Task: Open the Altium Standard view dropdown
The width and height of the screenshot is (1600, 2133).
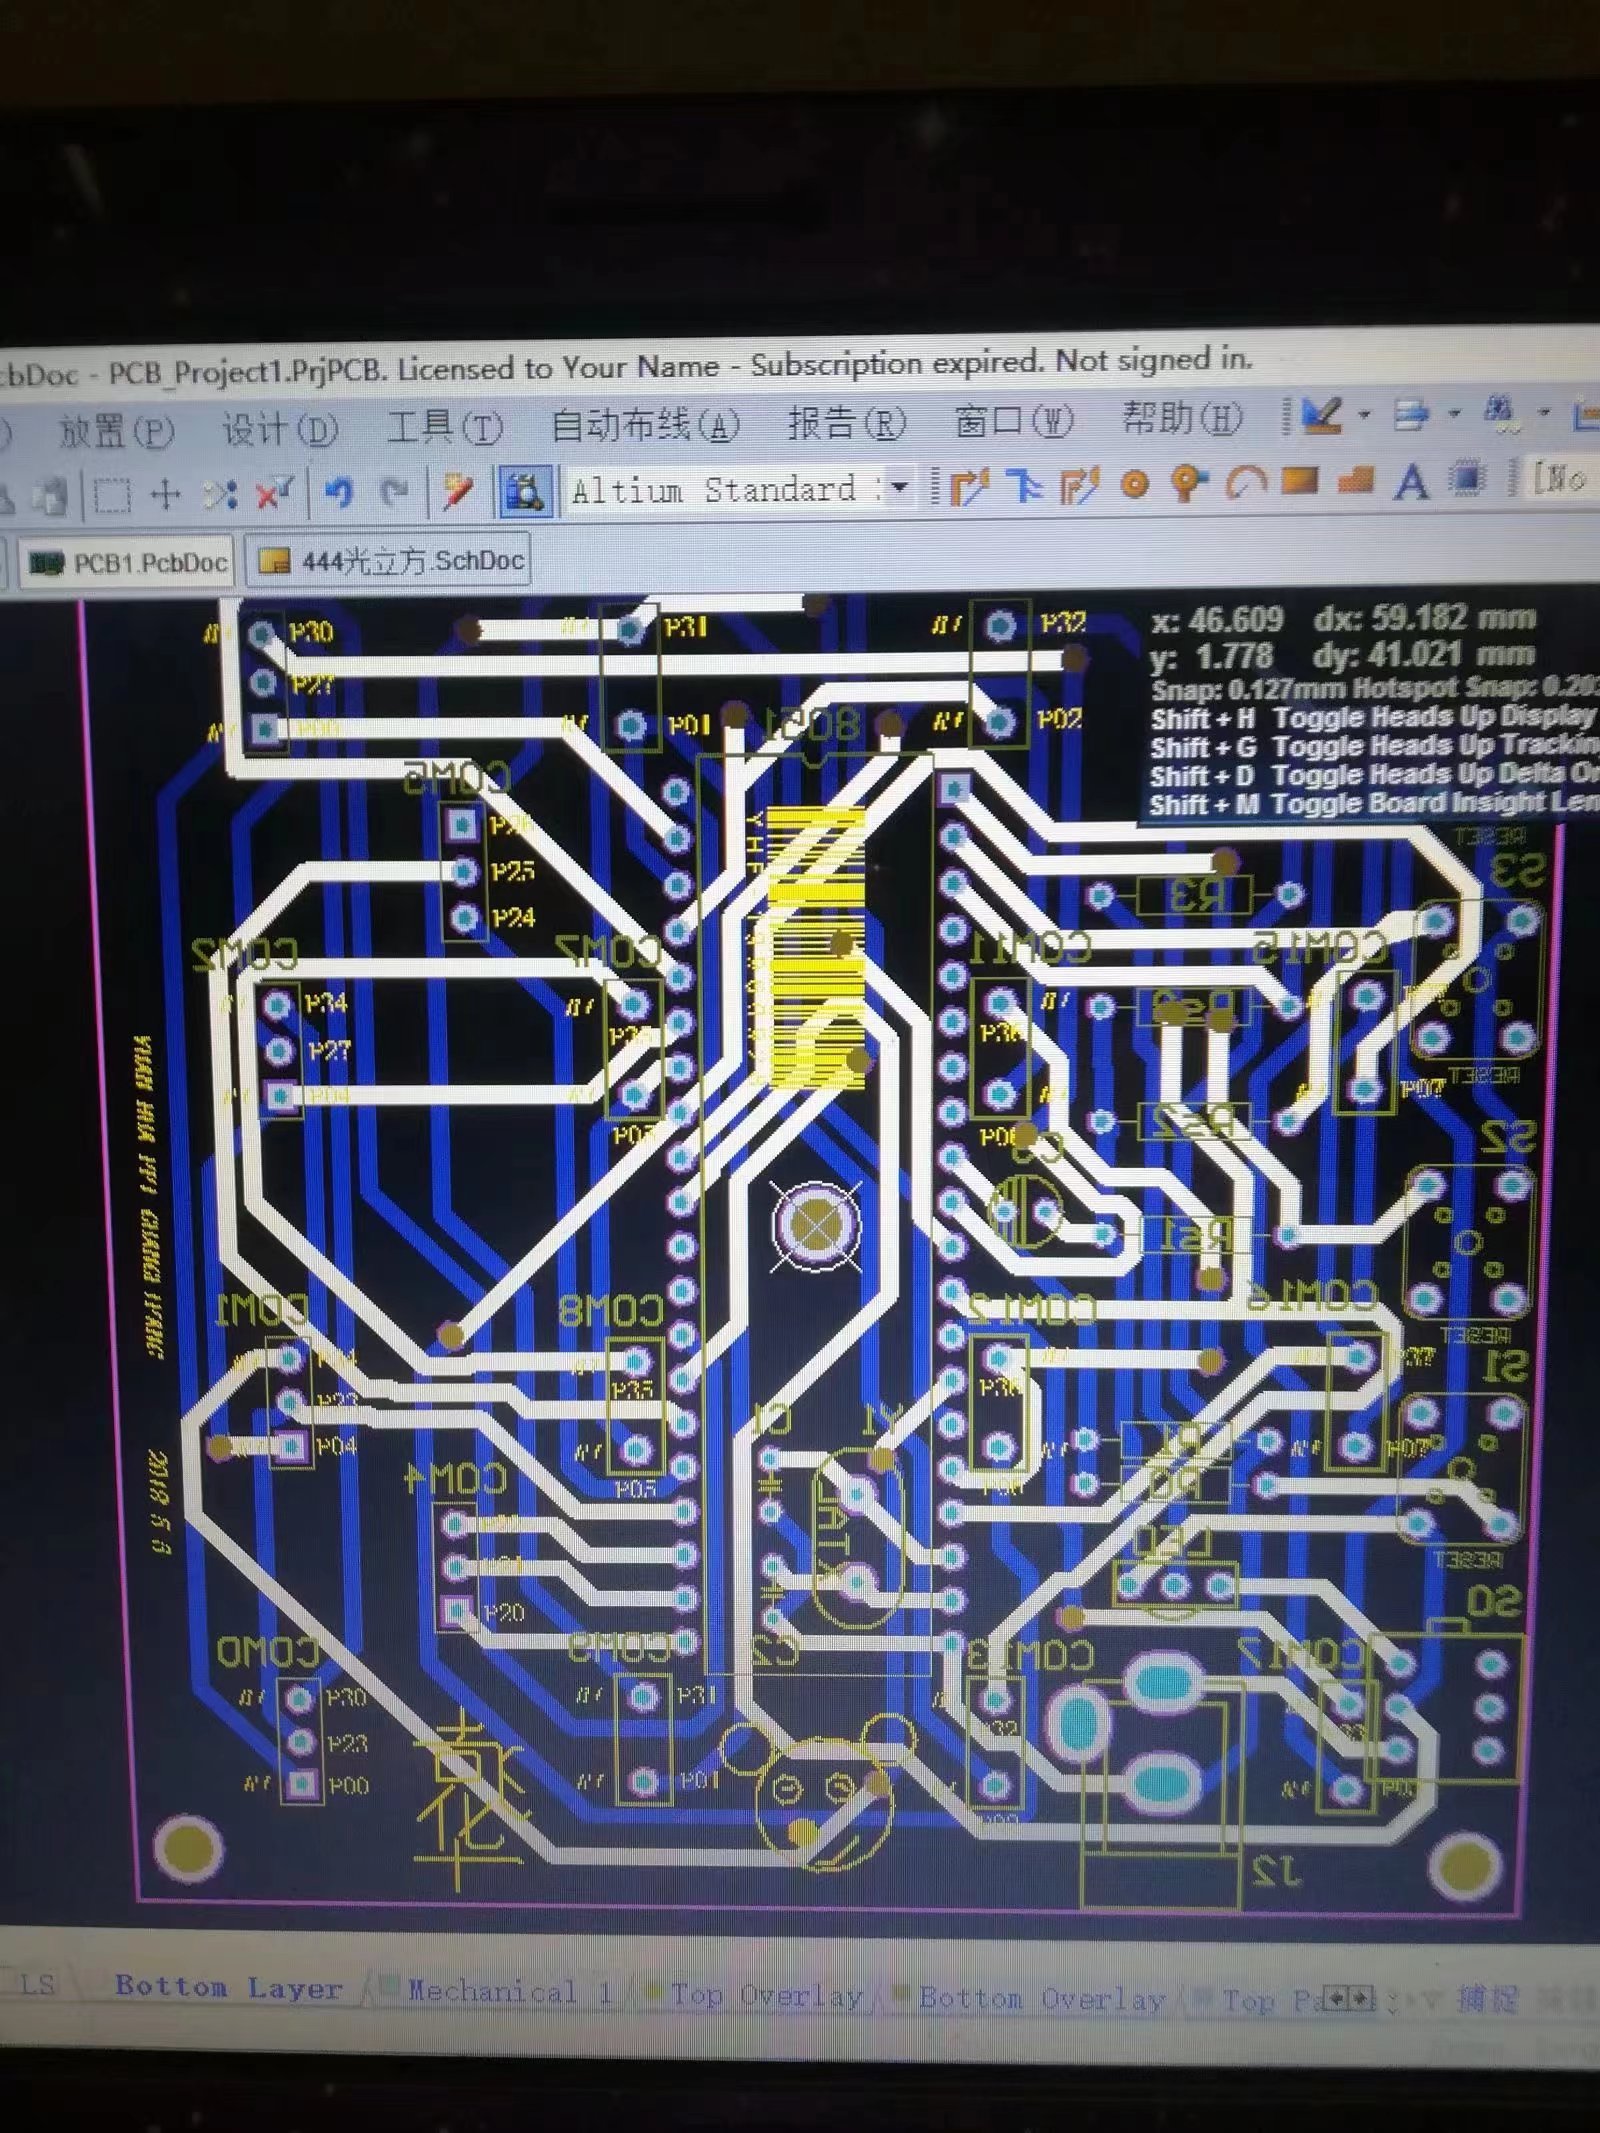Action: click(x=899, y=487)
